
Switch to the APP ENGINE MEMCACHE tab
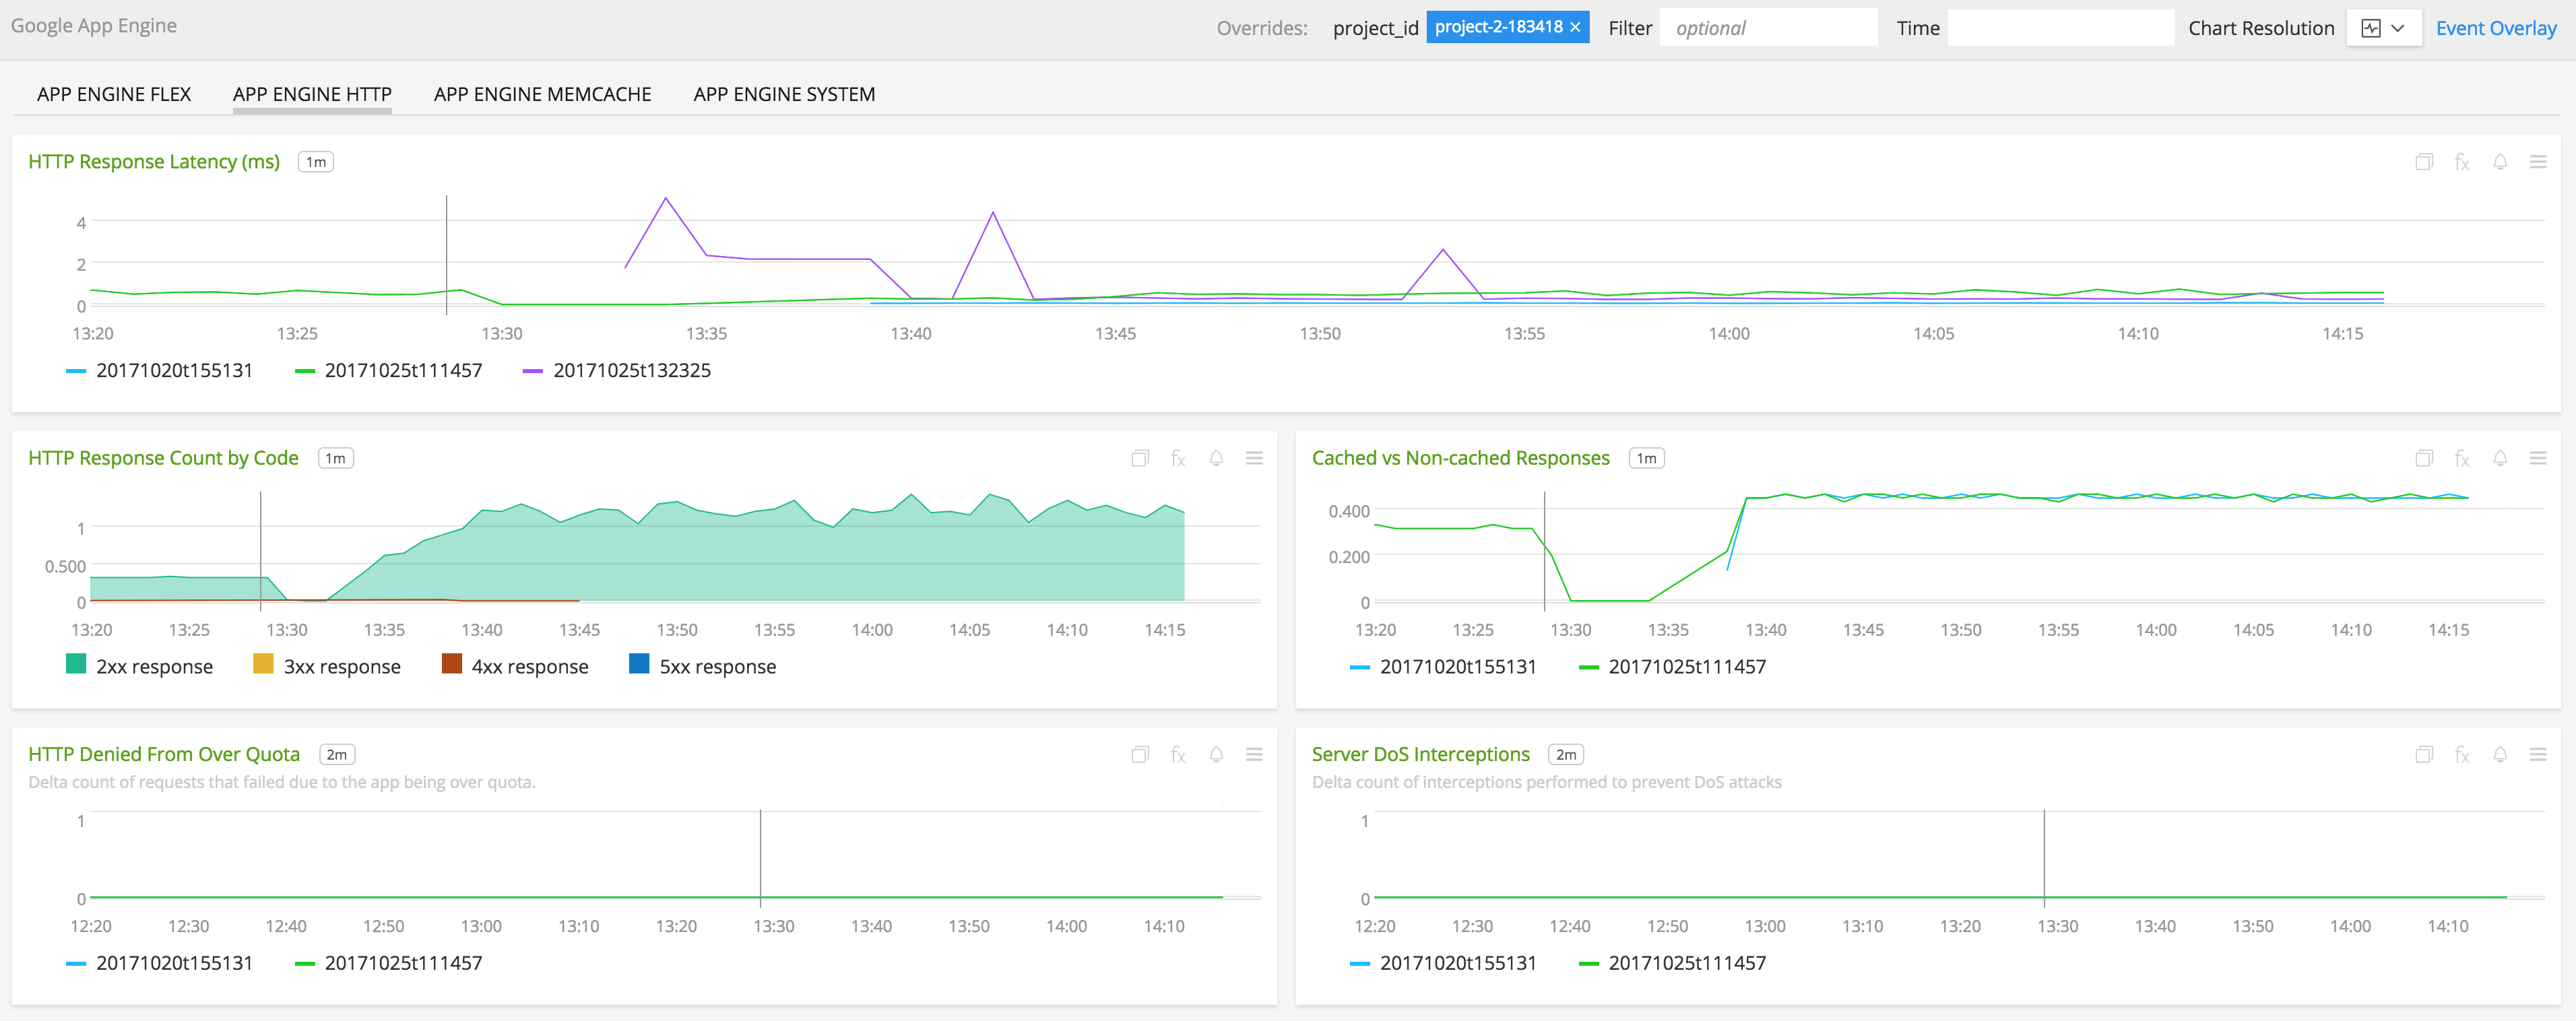(542, 94)
